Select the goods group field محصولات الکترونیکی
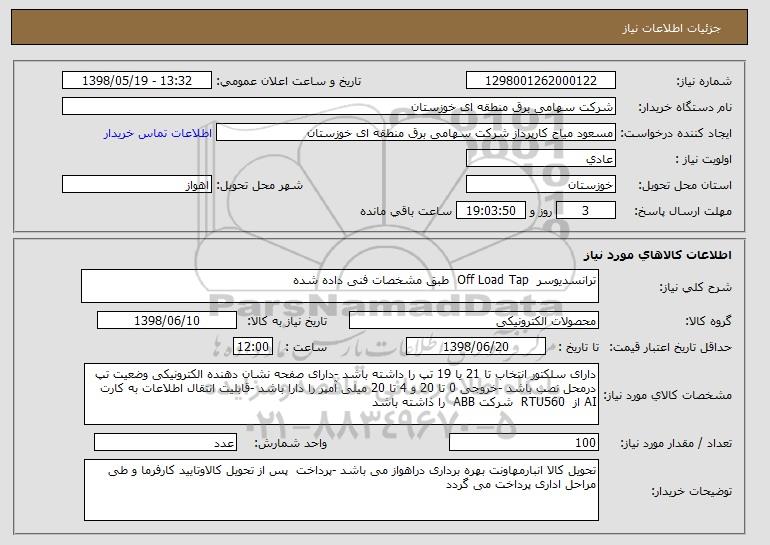 click(x=474, y=322)
